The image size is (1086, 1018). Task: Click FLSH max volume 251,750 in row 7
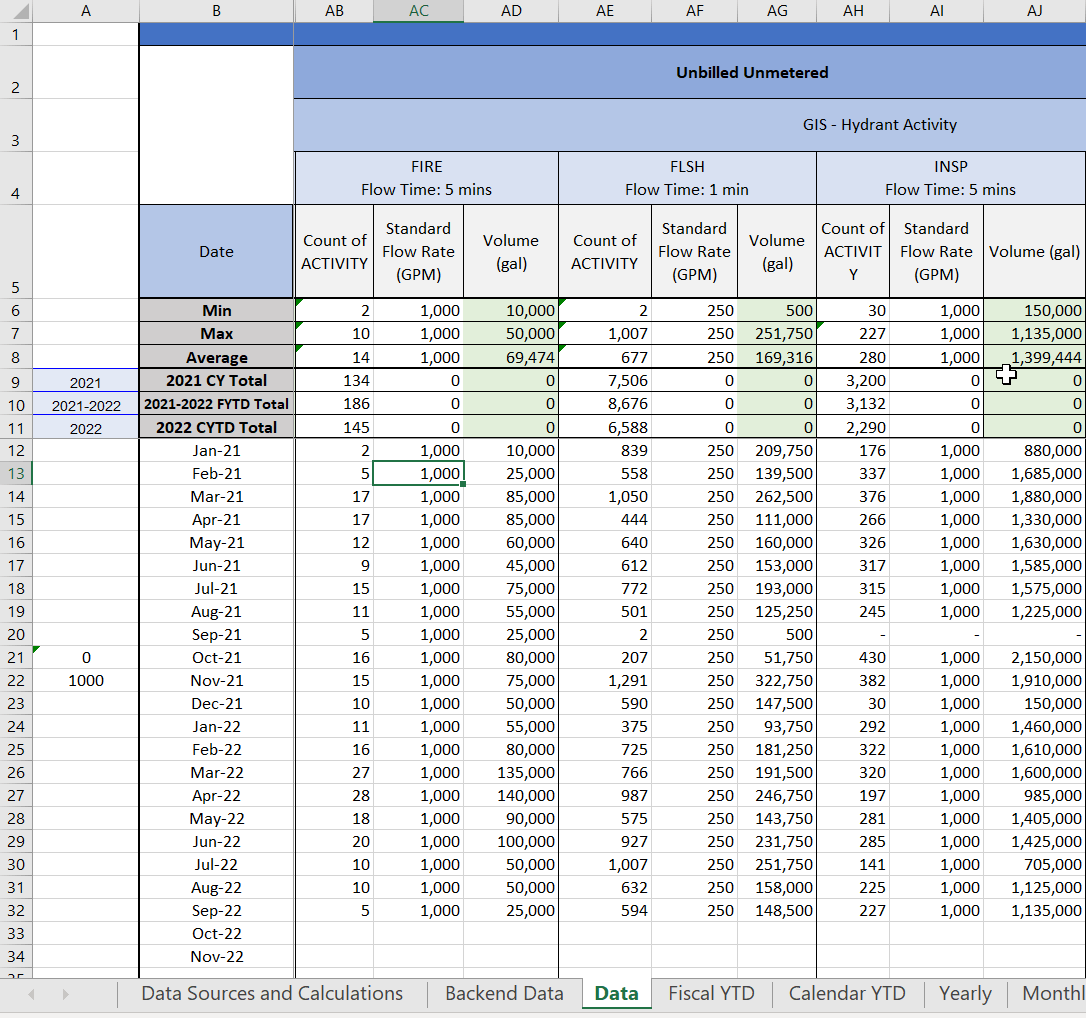pyautogui.click(x=777, y=334)
